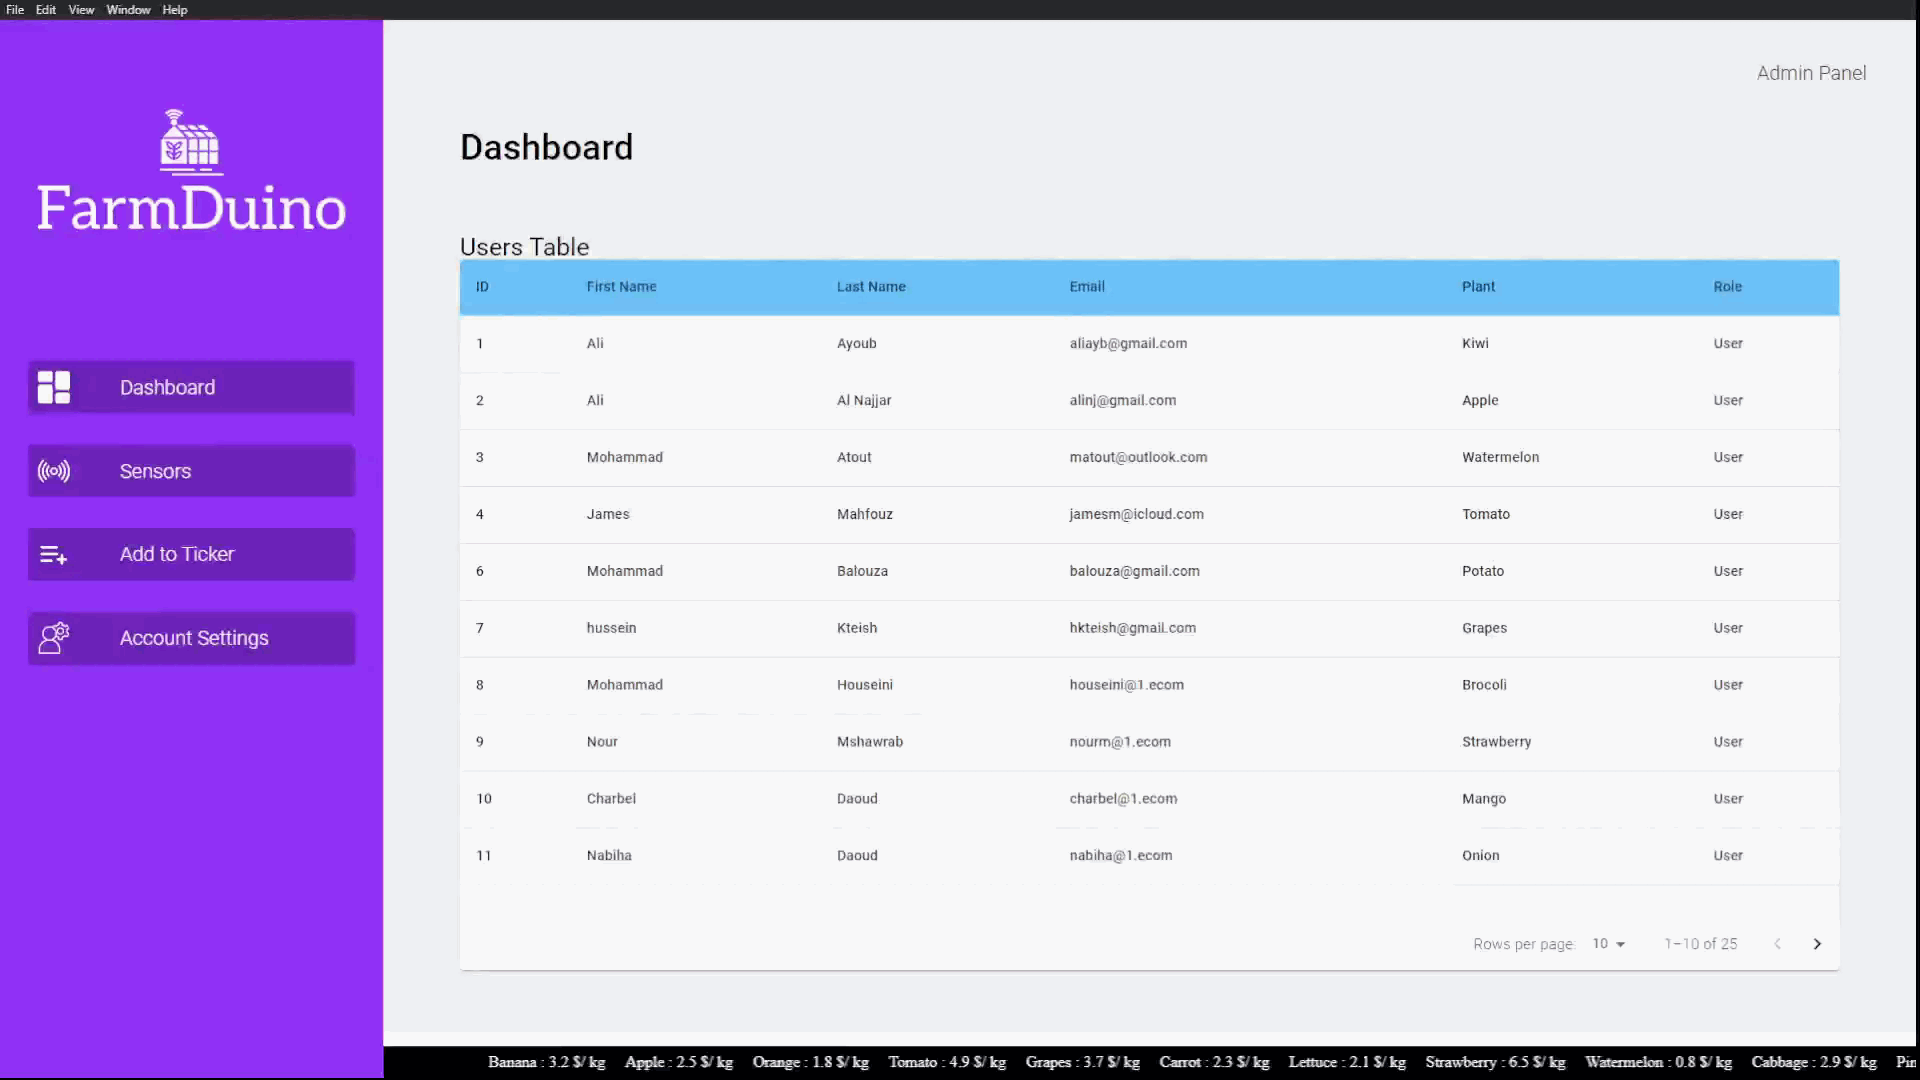This screenshot has height=1080, width=1920.
Task: Click the Account Settings user icon
Action: point(53,637)
